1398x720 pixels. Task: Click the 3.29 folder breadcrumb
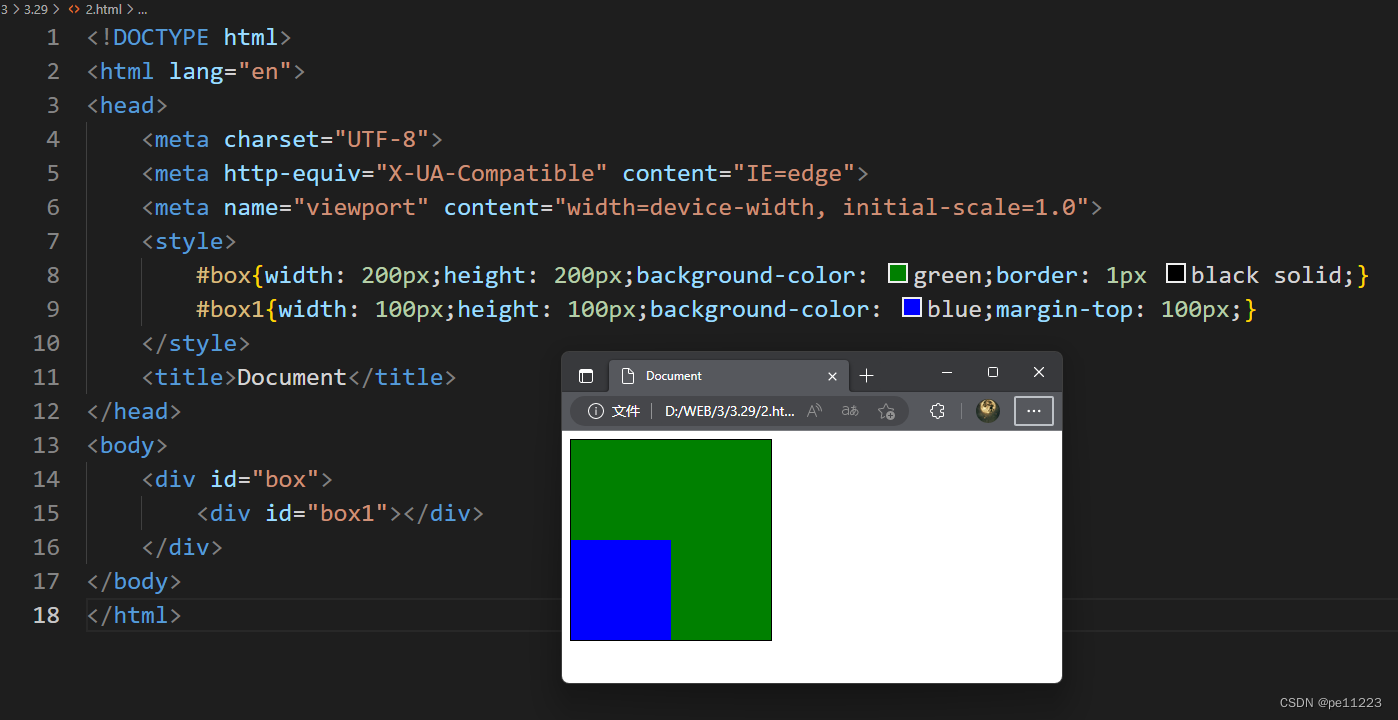(x=35, y=8)
